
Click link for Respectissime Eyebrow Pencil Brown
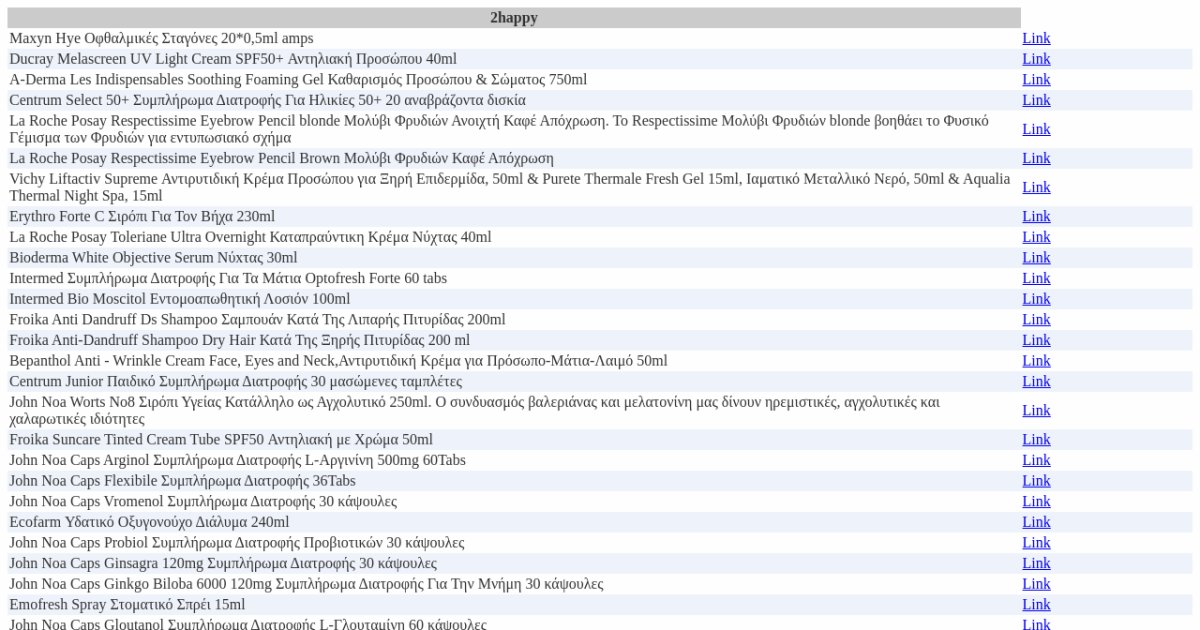[x=1036, y=158]
